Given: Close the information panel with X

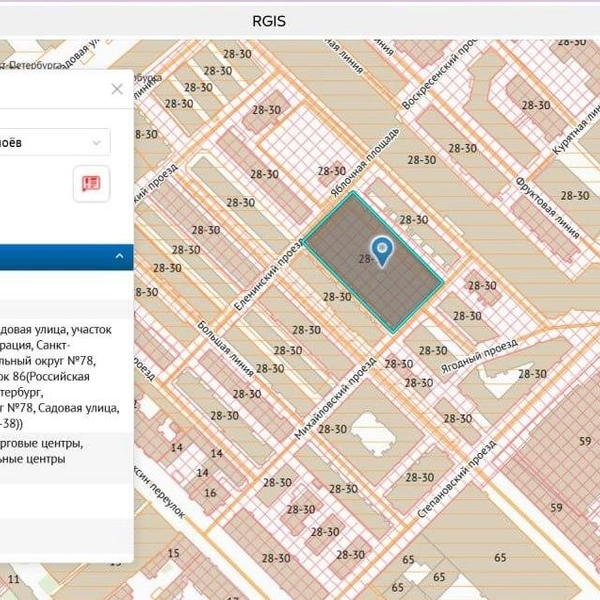Looking at the screenshot, I should [x=117, y=89].
